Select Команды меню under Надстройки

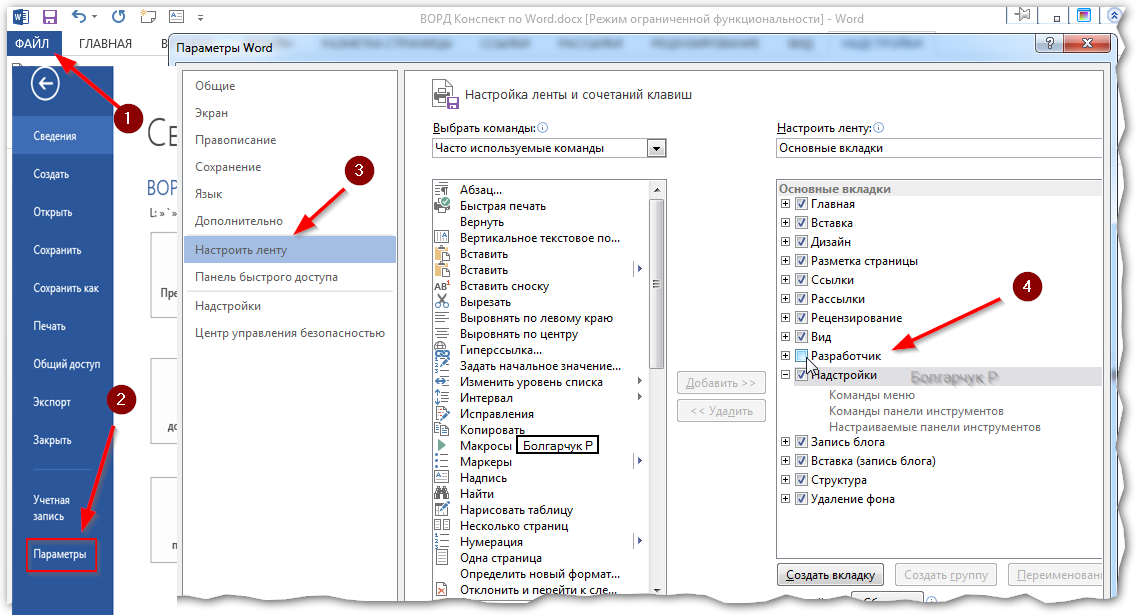click(872, 395)
